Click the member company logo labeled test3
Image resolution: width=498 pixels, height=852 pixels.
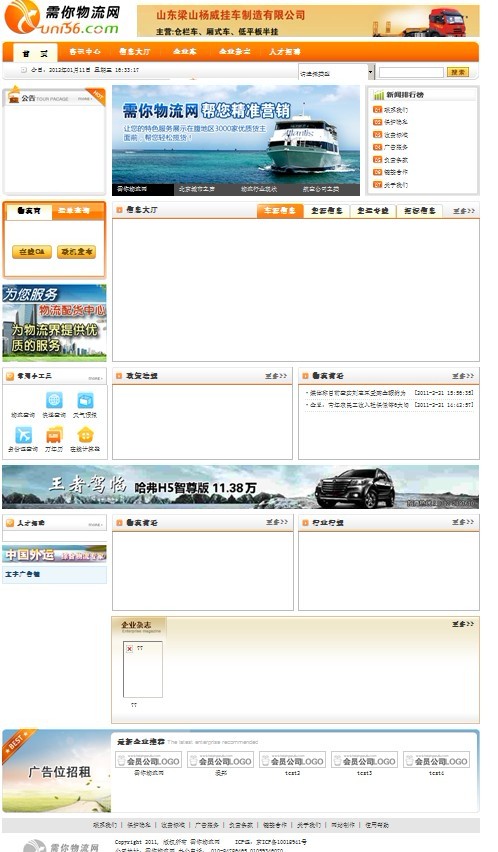(364, 761)
